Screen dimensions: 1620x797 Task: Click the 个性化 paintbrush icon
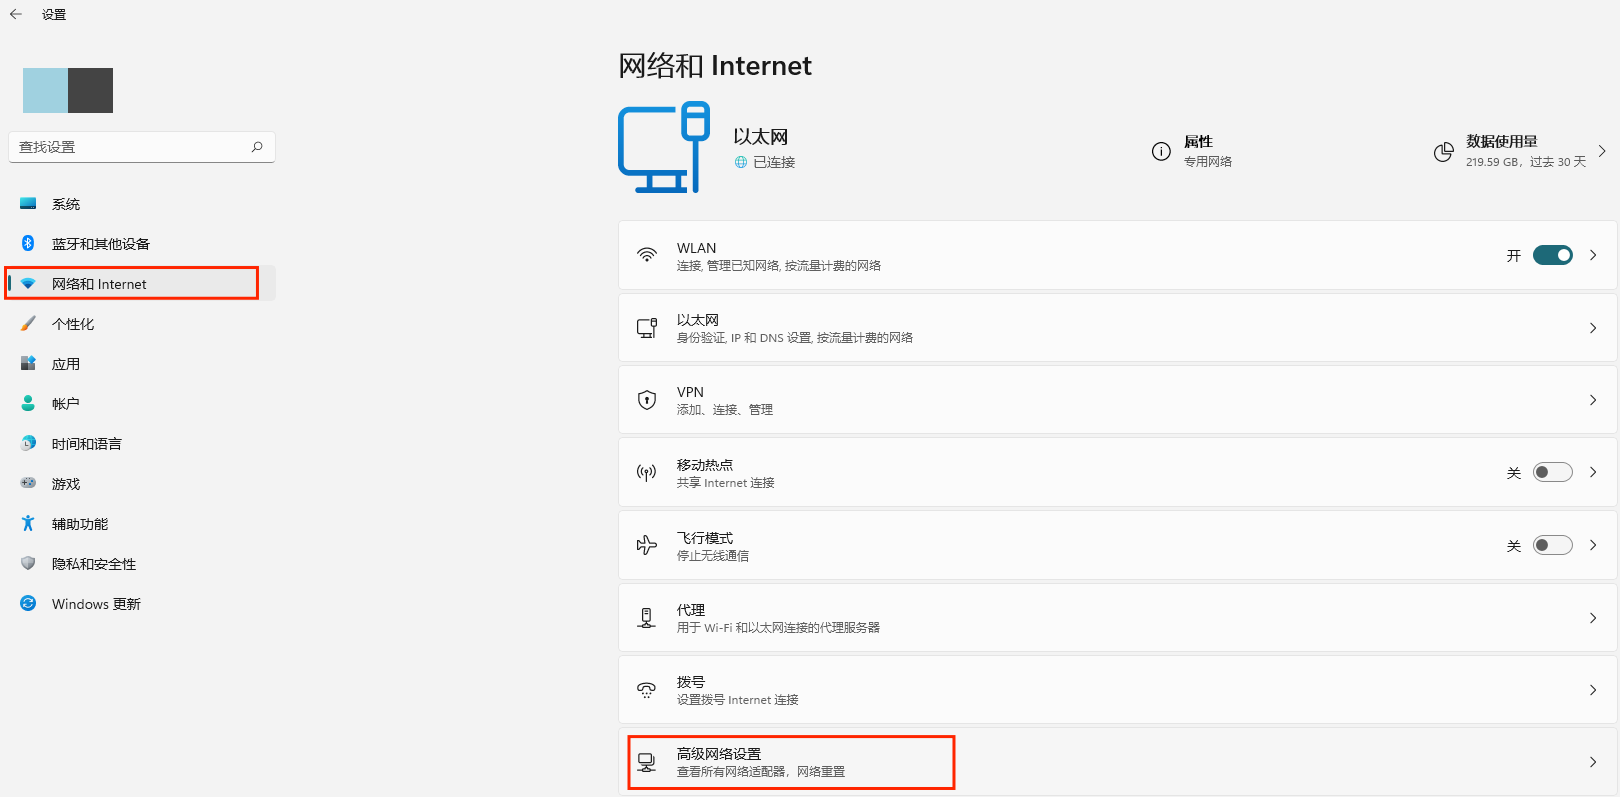(x=28, y=323)
